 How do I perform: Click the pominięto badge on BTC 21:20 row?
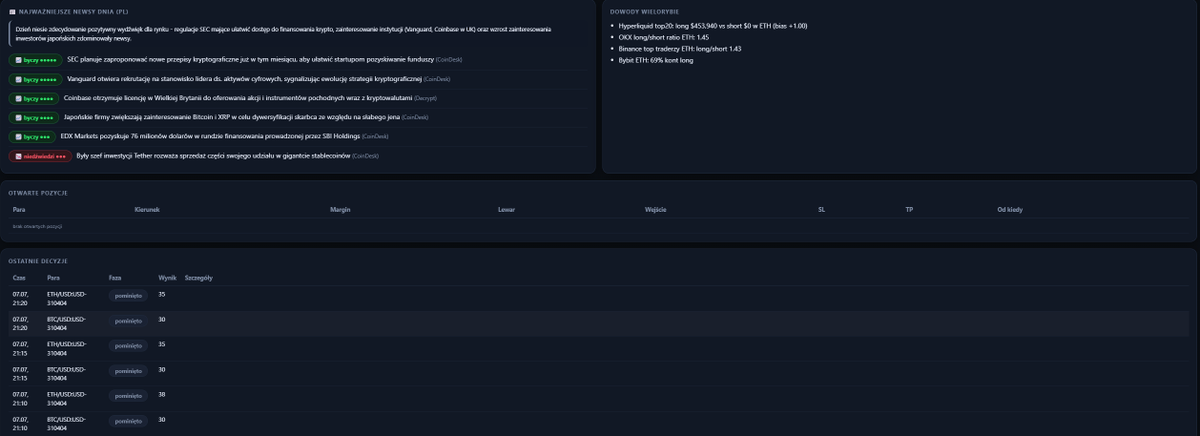click(x=128, y=320)
